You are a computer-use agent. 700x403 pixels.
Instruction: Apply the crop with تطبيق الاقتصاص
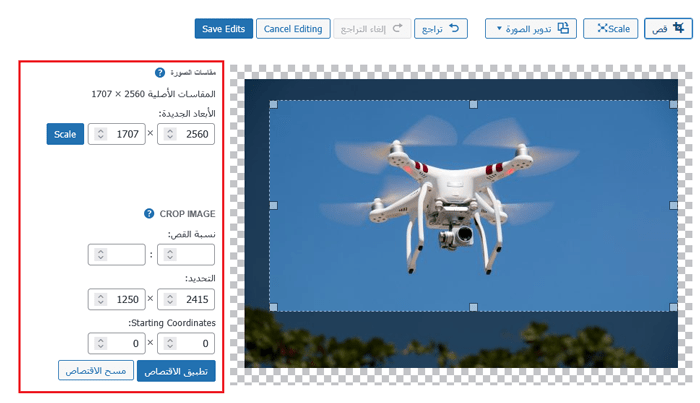pyautogui.click(x=175, y=371)
